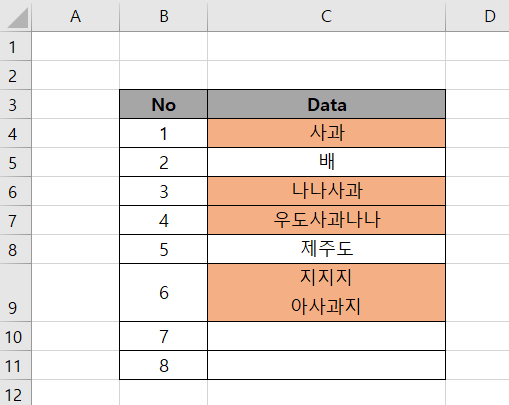Image resolution: width=509 pixels, height=405 pixels.
Task: Click the empty Data cell beside No 7
Action: (326, 336)
